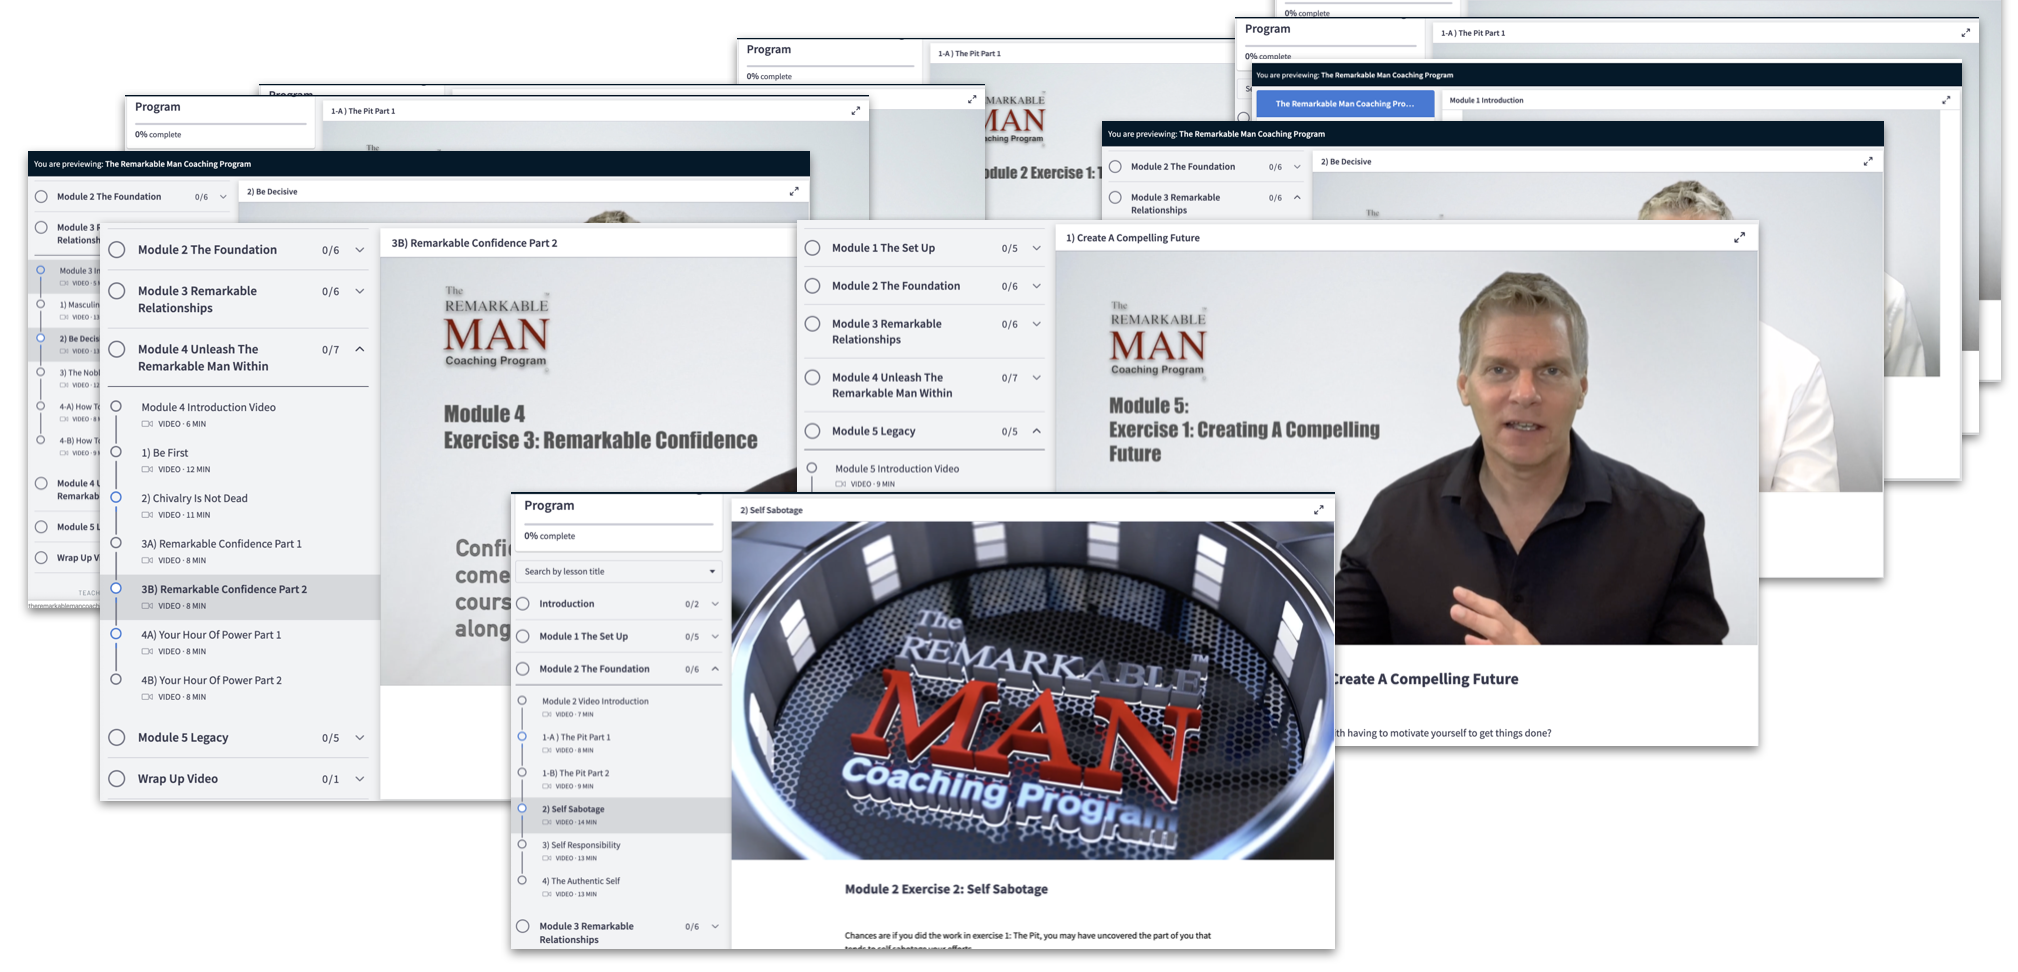Click Module 2 The Foundation title, Compelling Future window
Screen dimensions: 2018x972
pyautogui.click(x=896, y=286)
